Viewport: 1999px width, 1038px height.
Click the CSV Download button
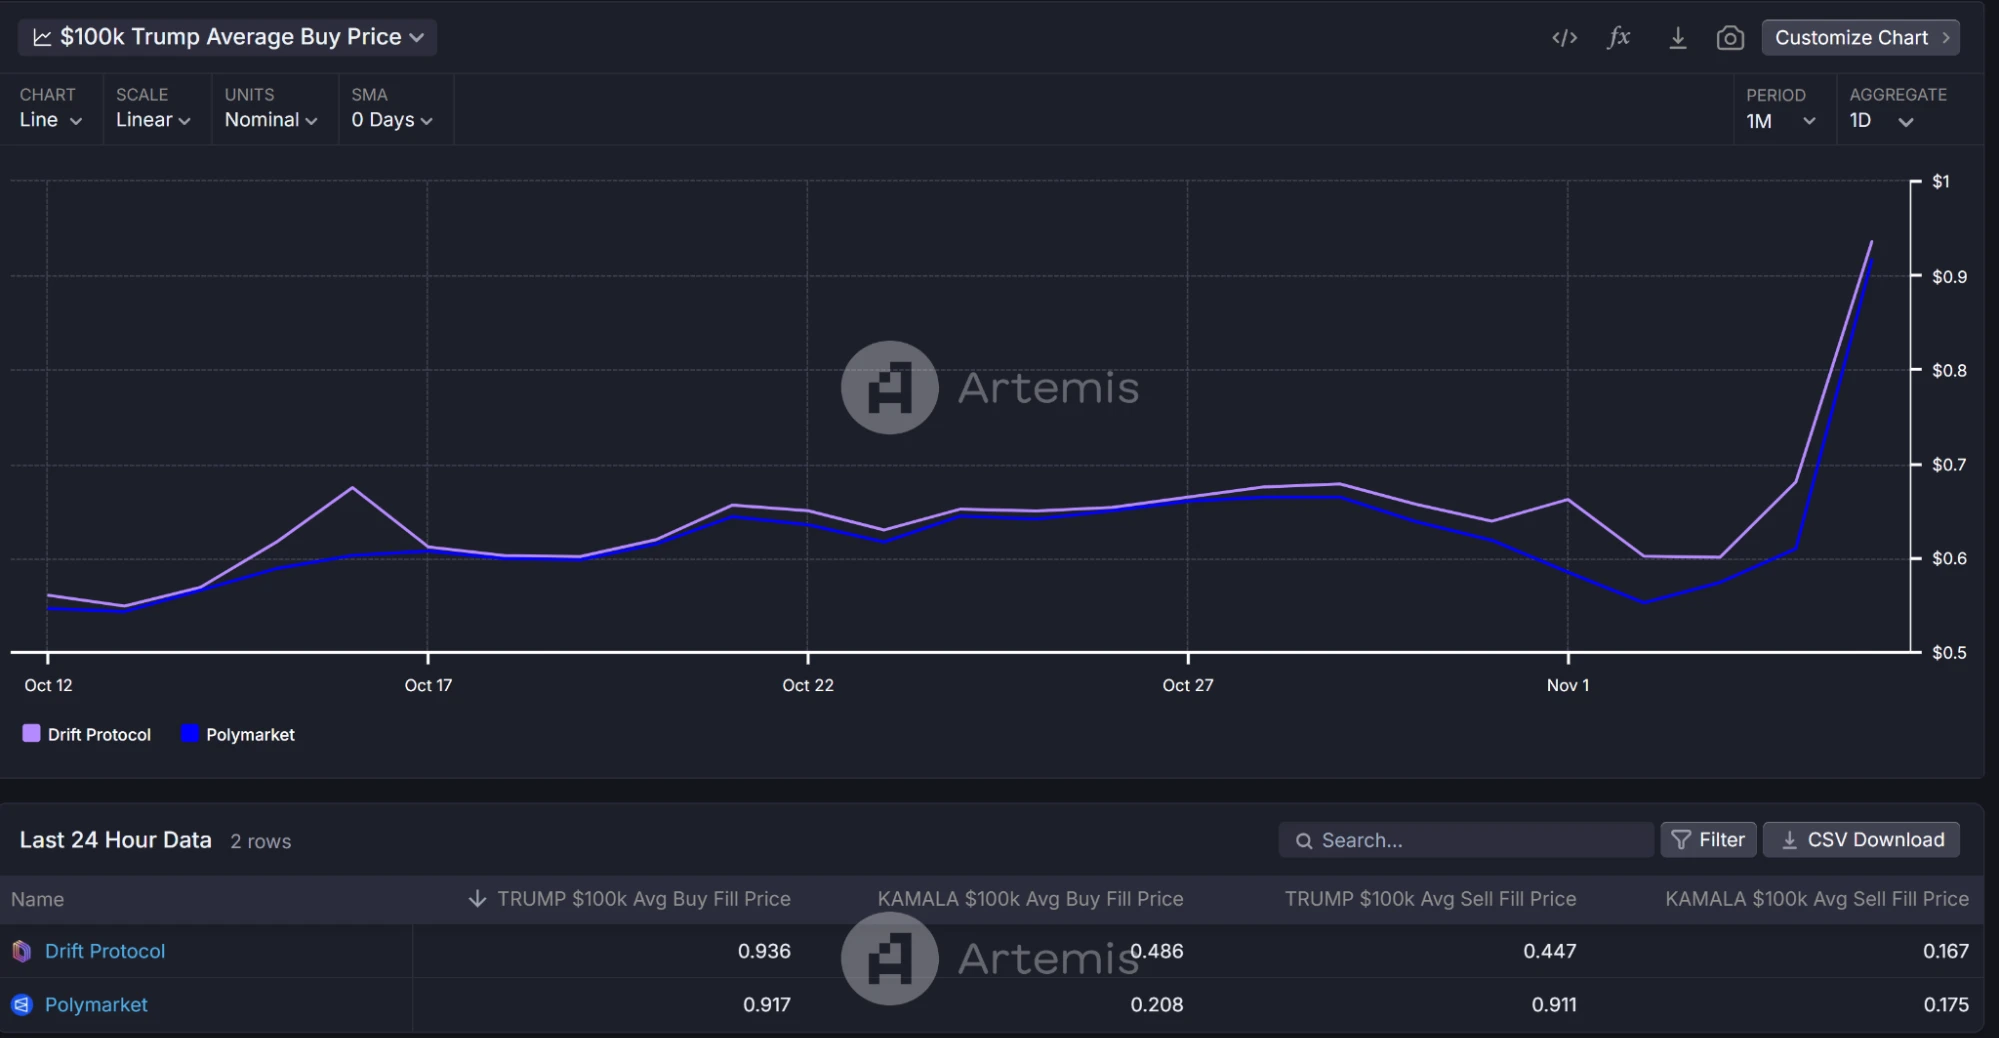click(x=1861, y=840)
